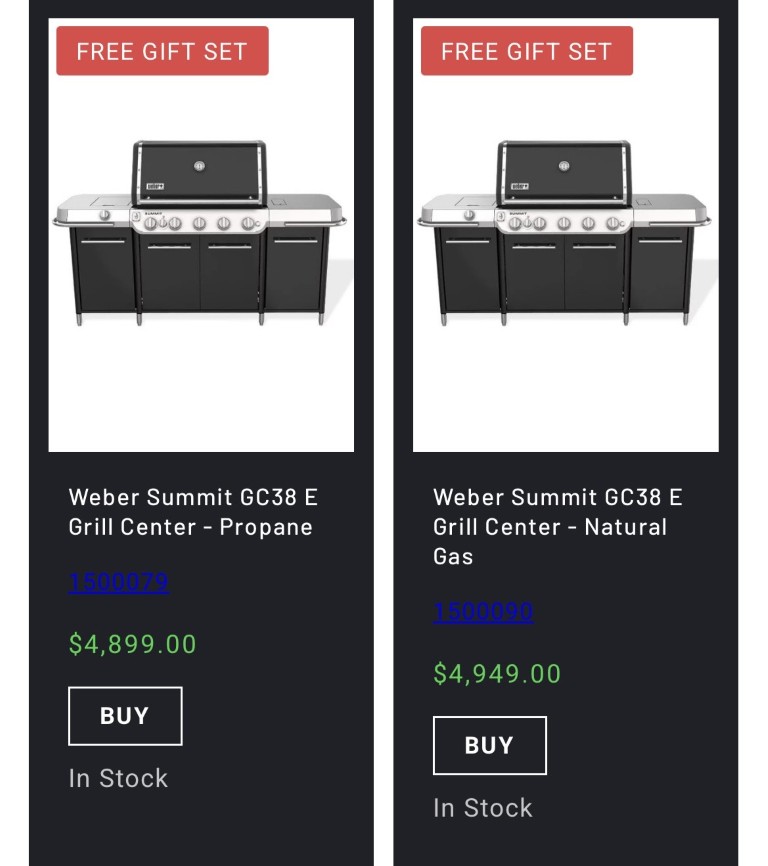Click the control knobs on the Propane grill photo
Viewport: 768px width, 866px height.
(200, 223)
